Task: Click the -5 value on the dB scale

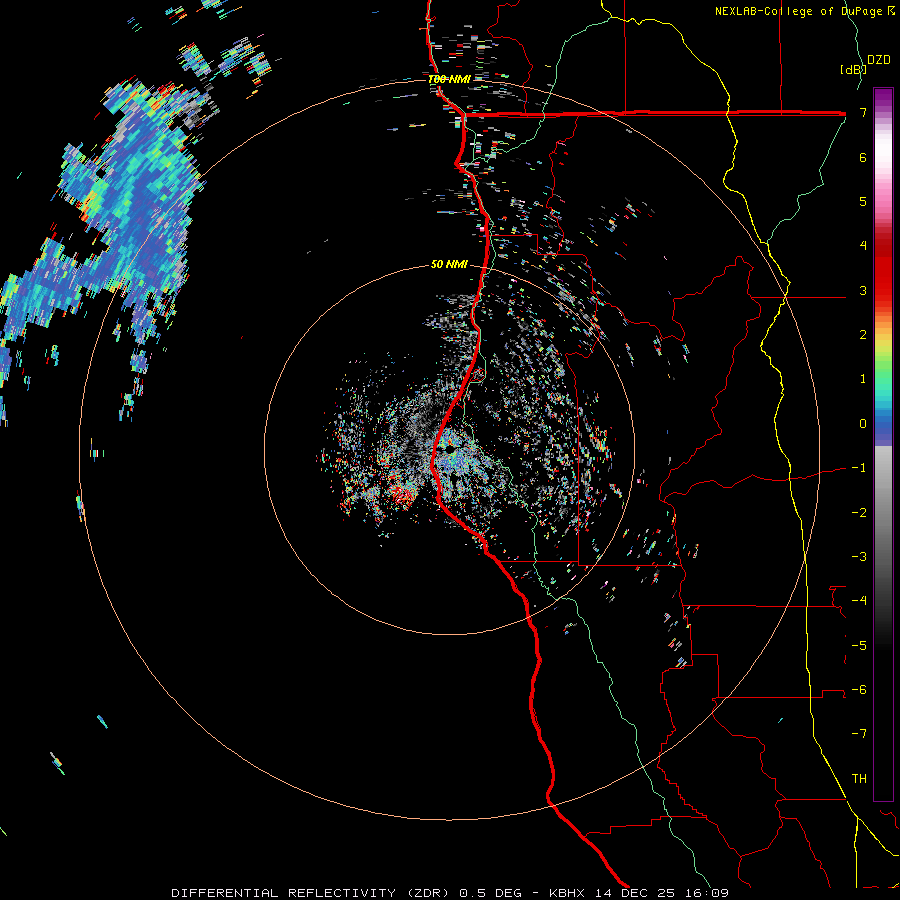Action: coord(859,646)
